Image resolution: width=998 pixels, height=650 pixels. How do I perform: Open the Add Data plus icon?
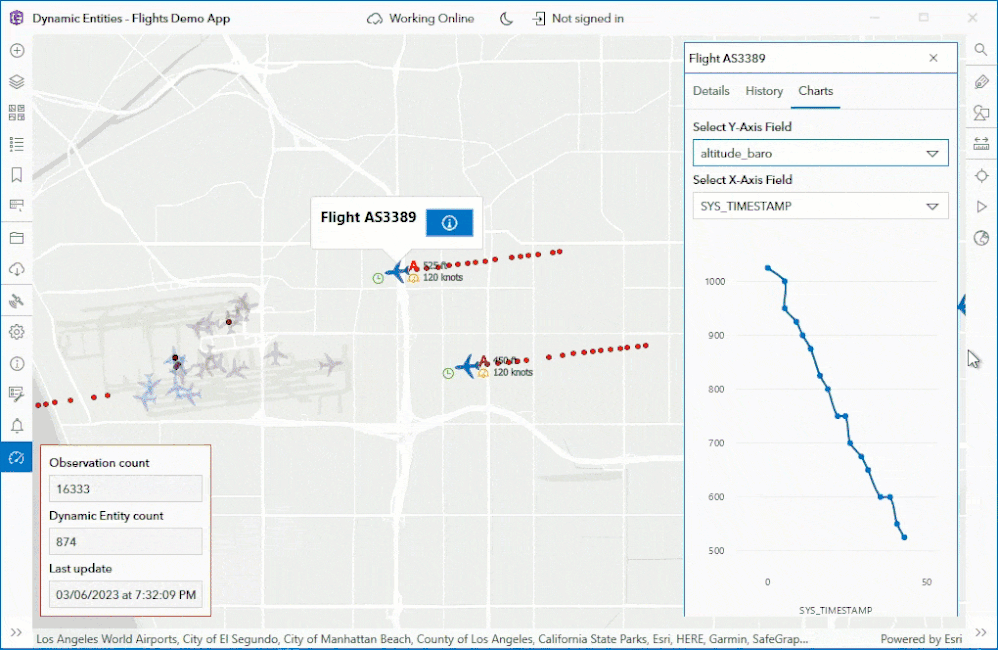click(17, 50)
